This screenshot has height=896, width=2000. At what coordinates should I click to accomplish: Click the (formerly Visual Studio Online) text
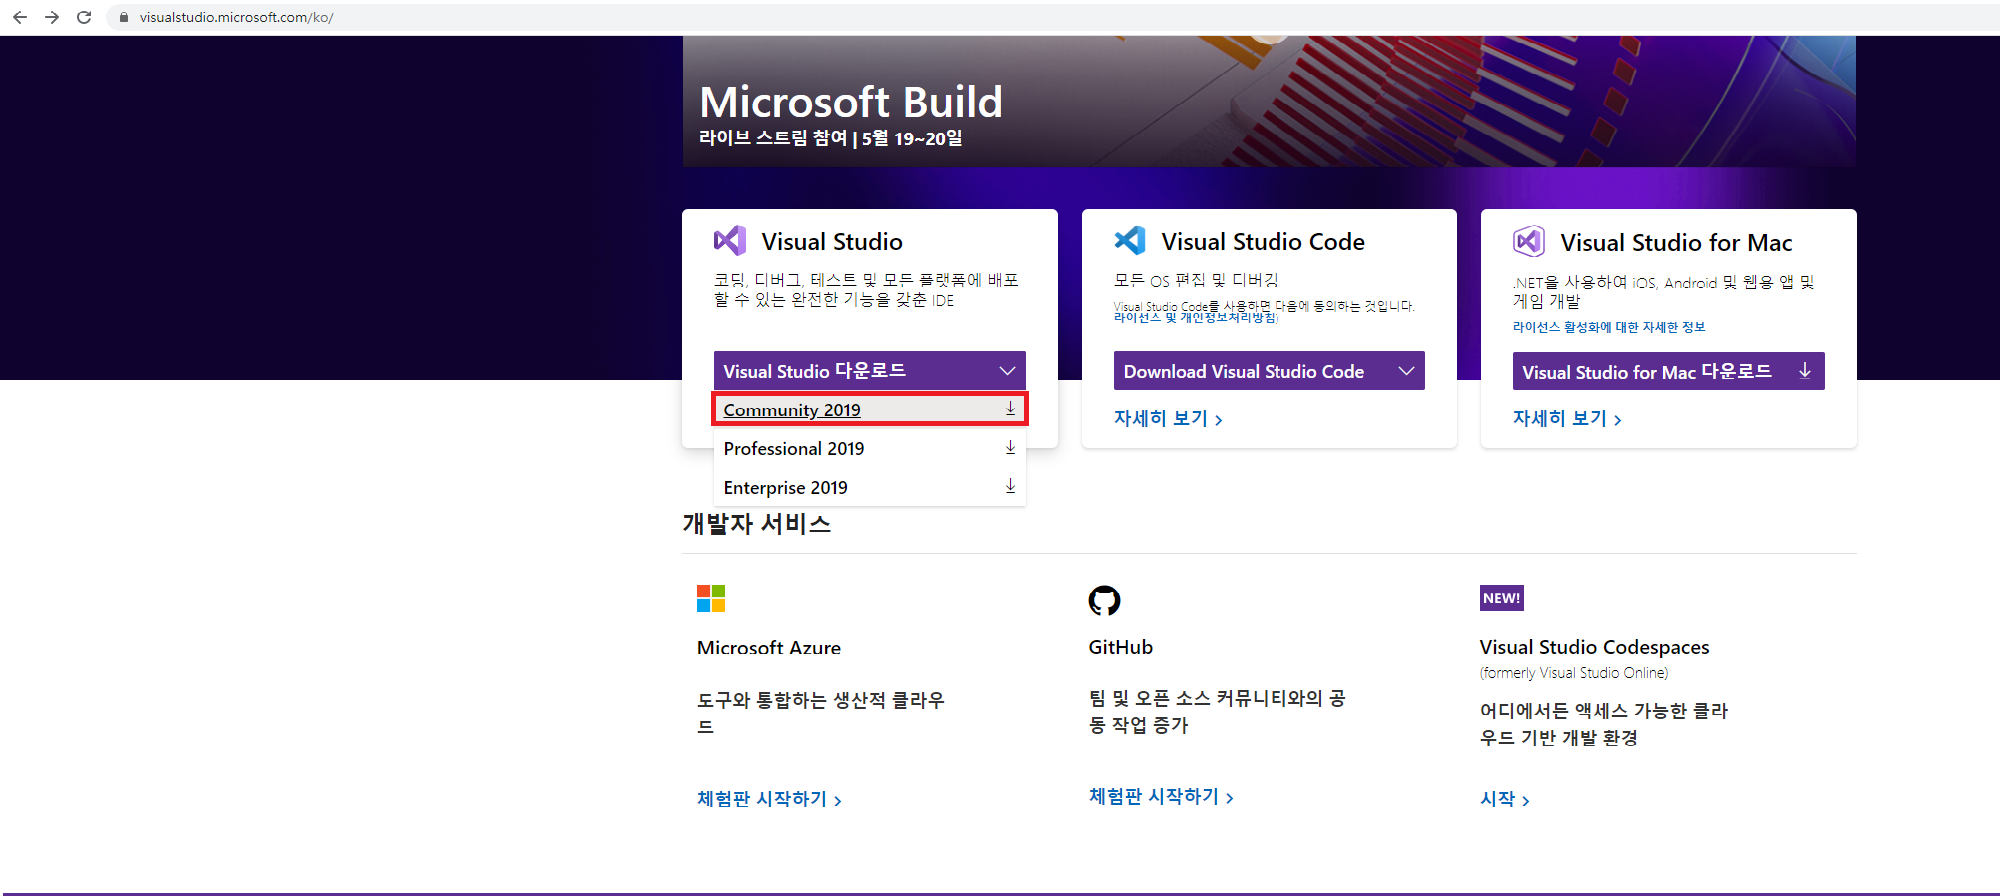point(1574,673)
